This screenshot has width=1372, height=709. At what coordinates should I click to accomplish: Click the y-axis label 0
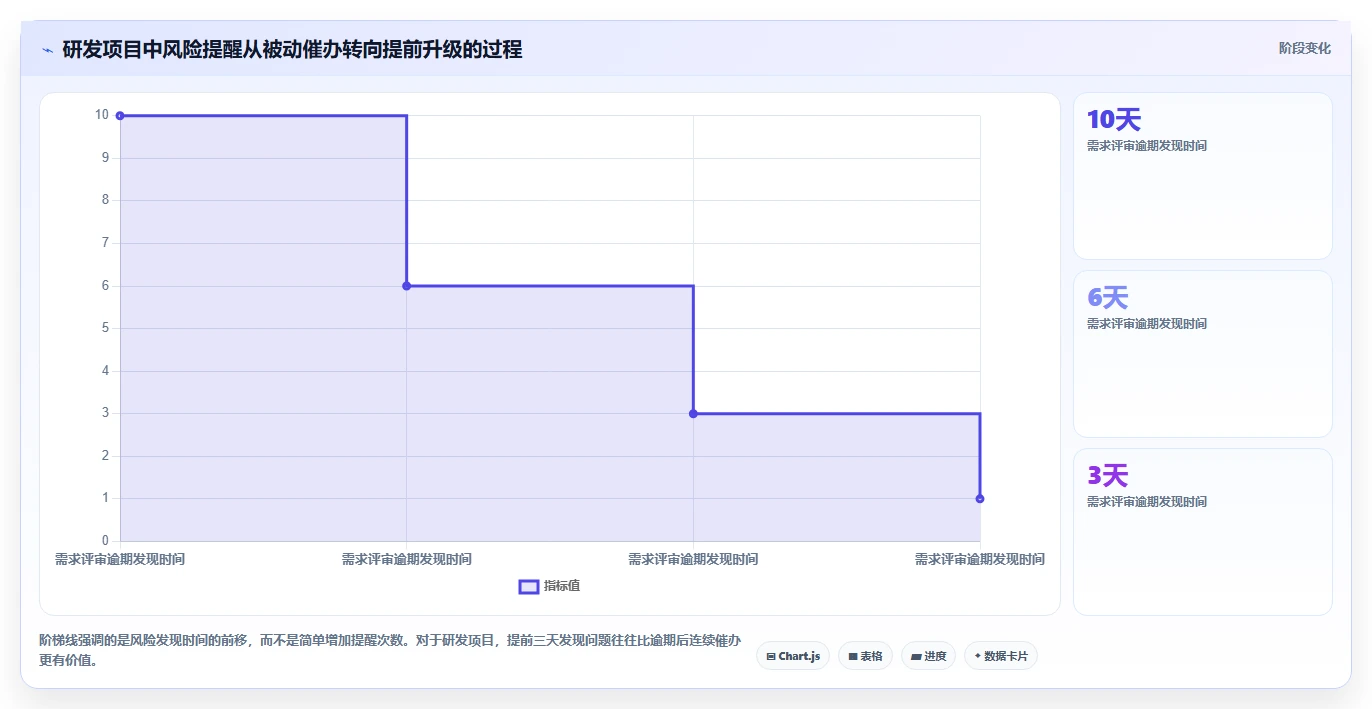(x=104, y=541)
